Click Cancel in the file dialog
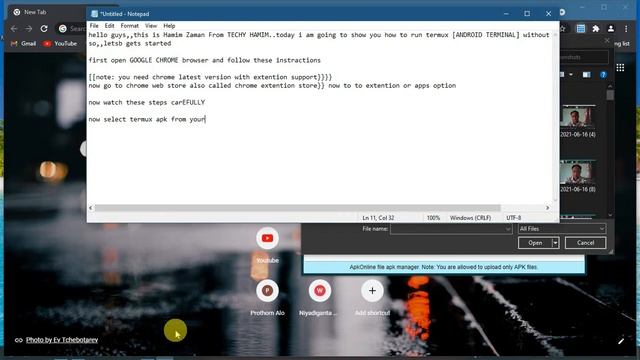Image resolution: width=640 pixels, height=360 pixels. tap(585, 243)
